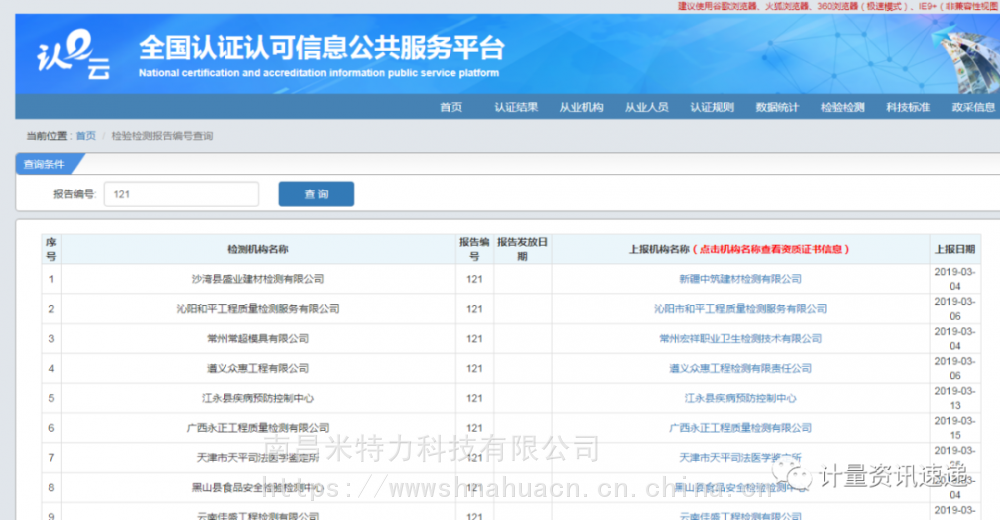The image size is (1000, 520).
Task: Click the 序号 column header
Action: [51, 249]
